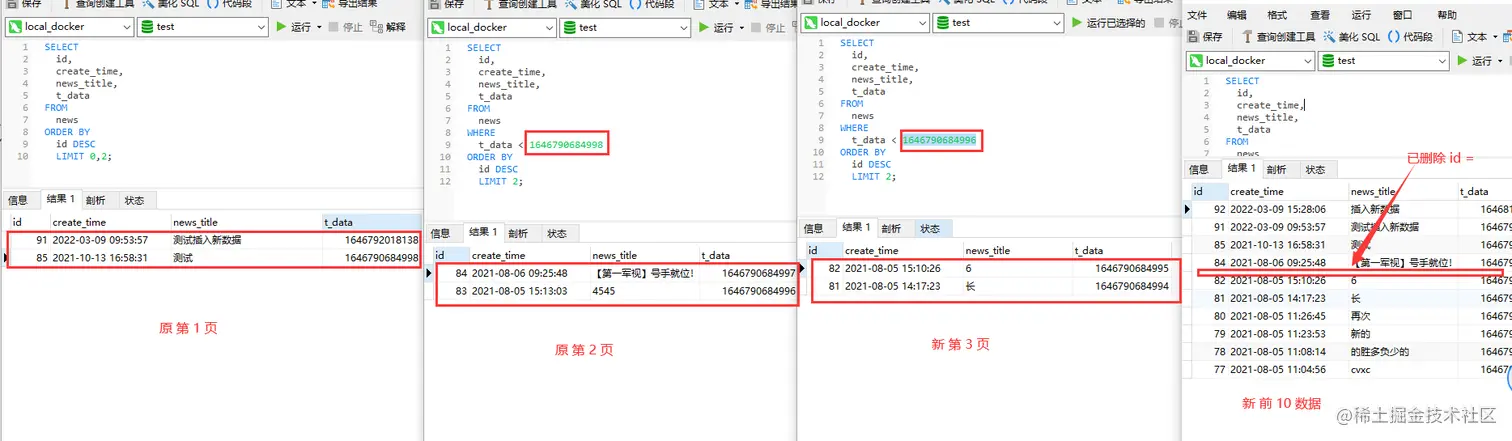Click the news_title column header in 原第1页 window

[245, 222]
